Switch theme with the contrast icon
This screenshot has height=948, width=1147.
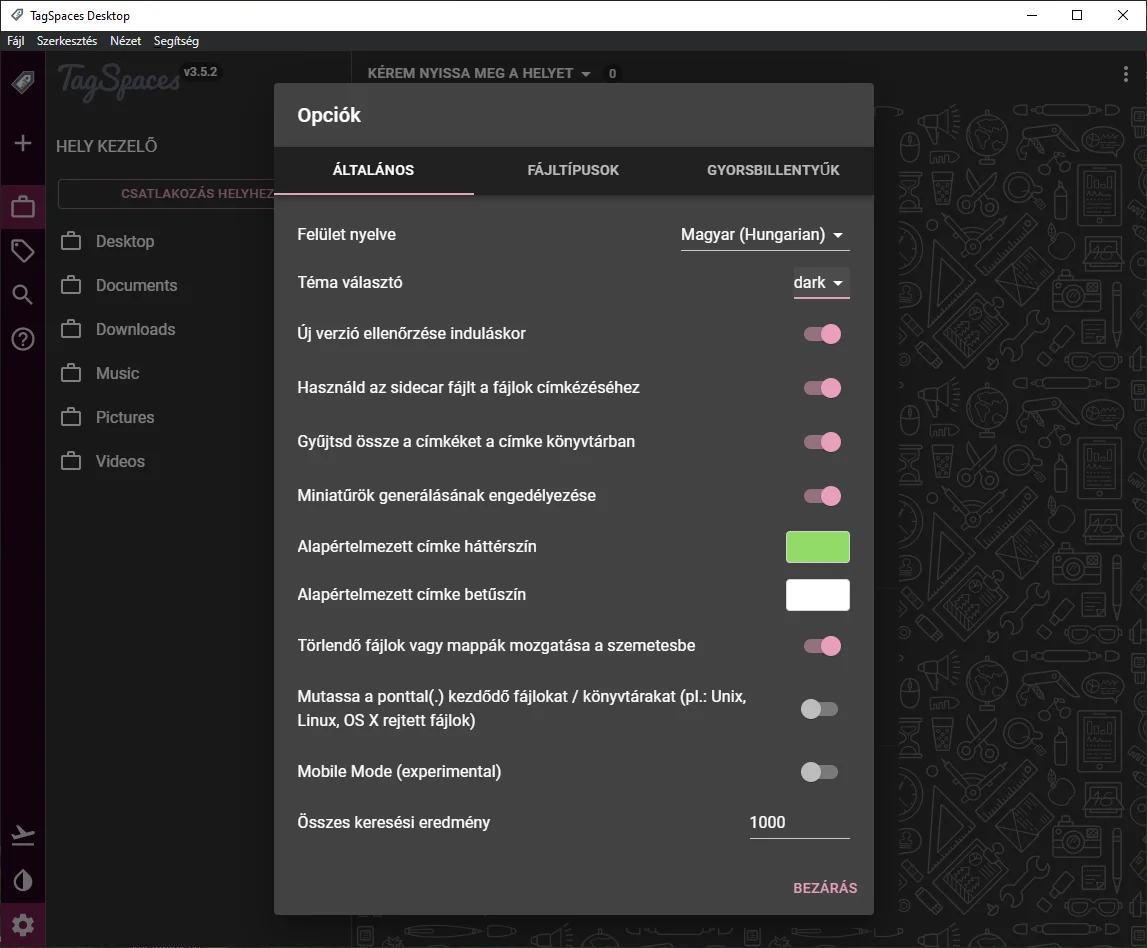[x=23, y=880]
